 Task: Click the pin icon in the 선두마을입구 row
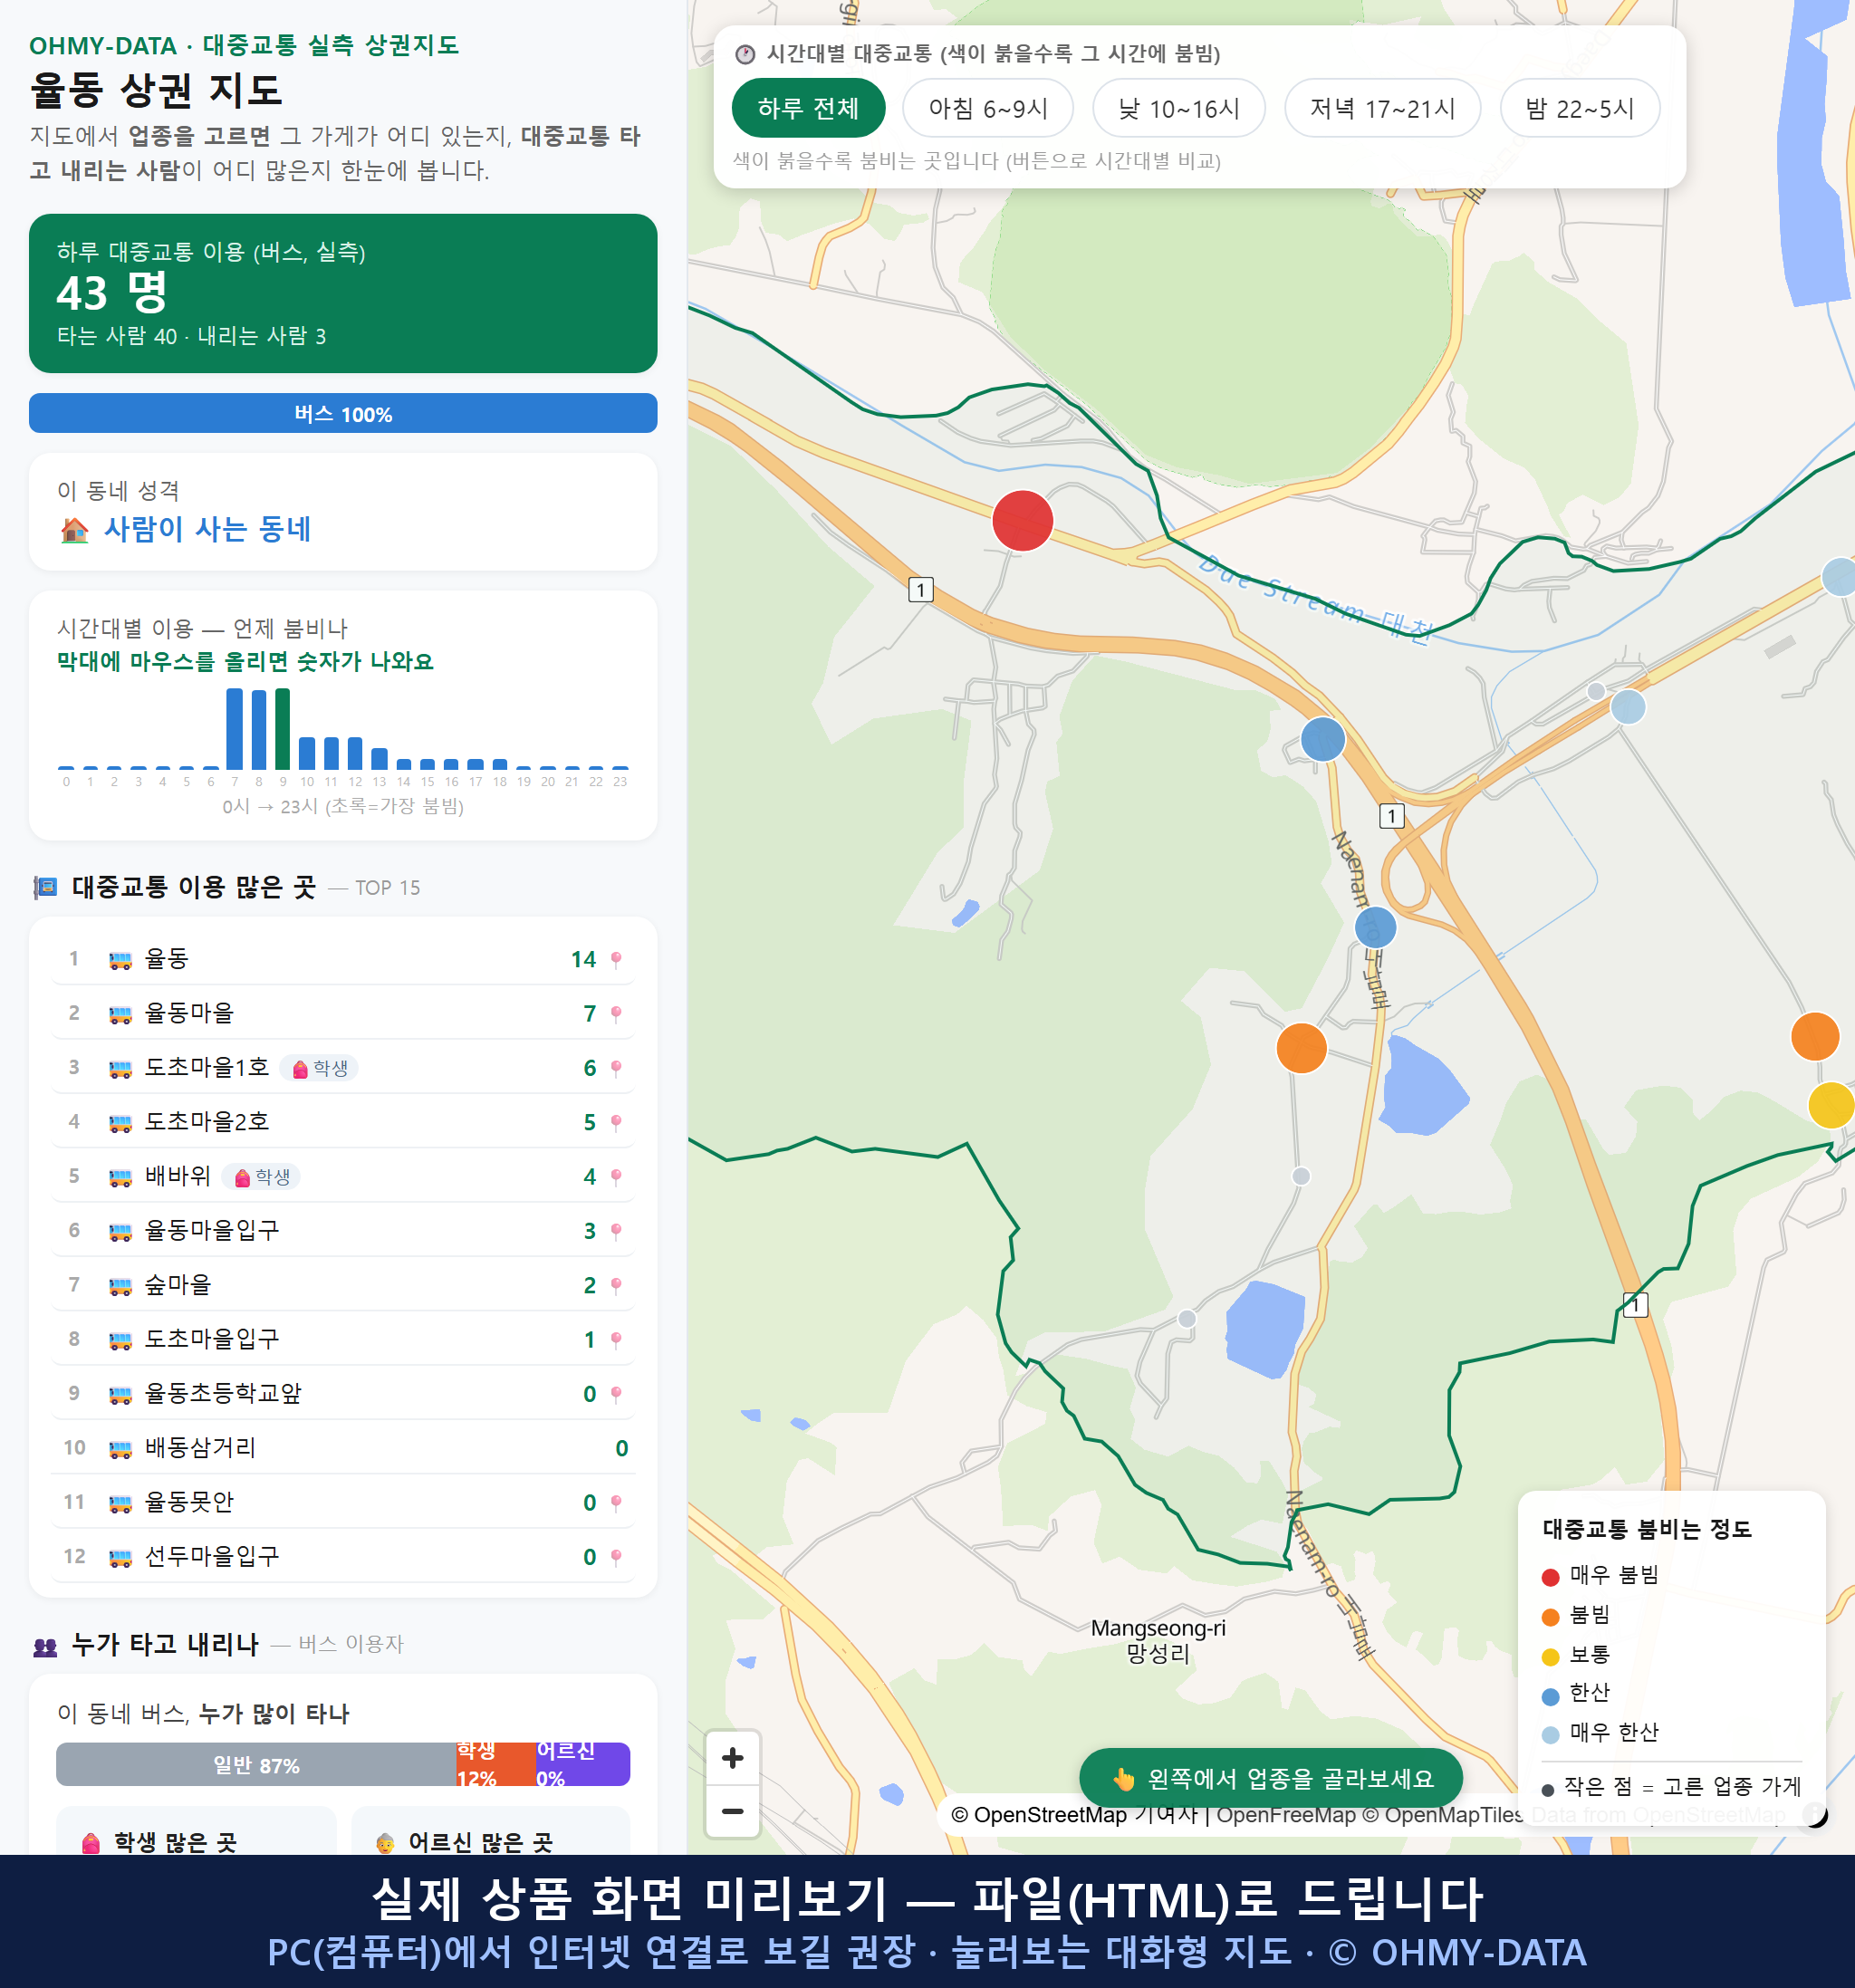click(x=616, y=1556)
